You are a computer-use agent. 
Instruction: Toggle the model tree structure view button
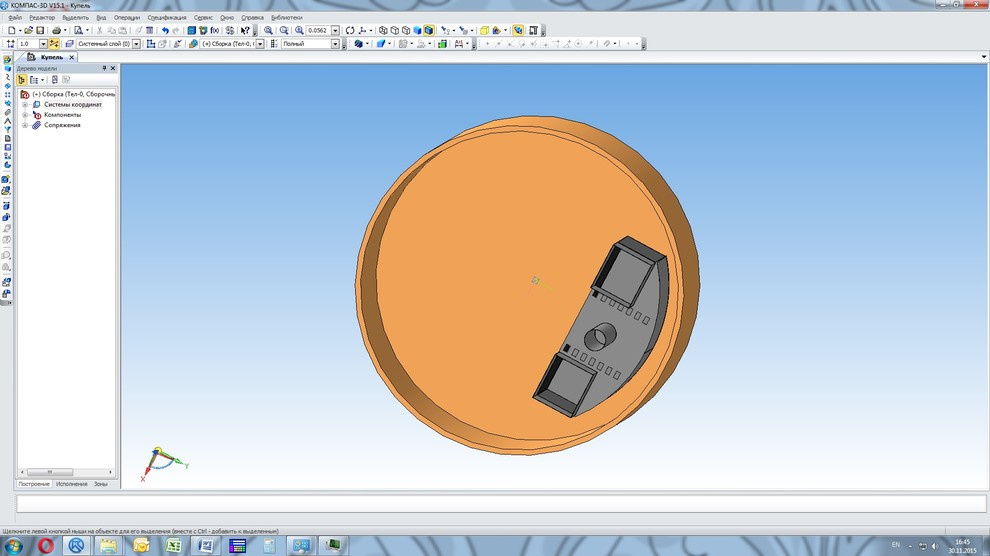22,79
